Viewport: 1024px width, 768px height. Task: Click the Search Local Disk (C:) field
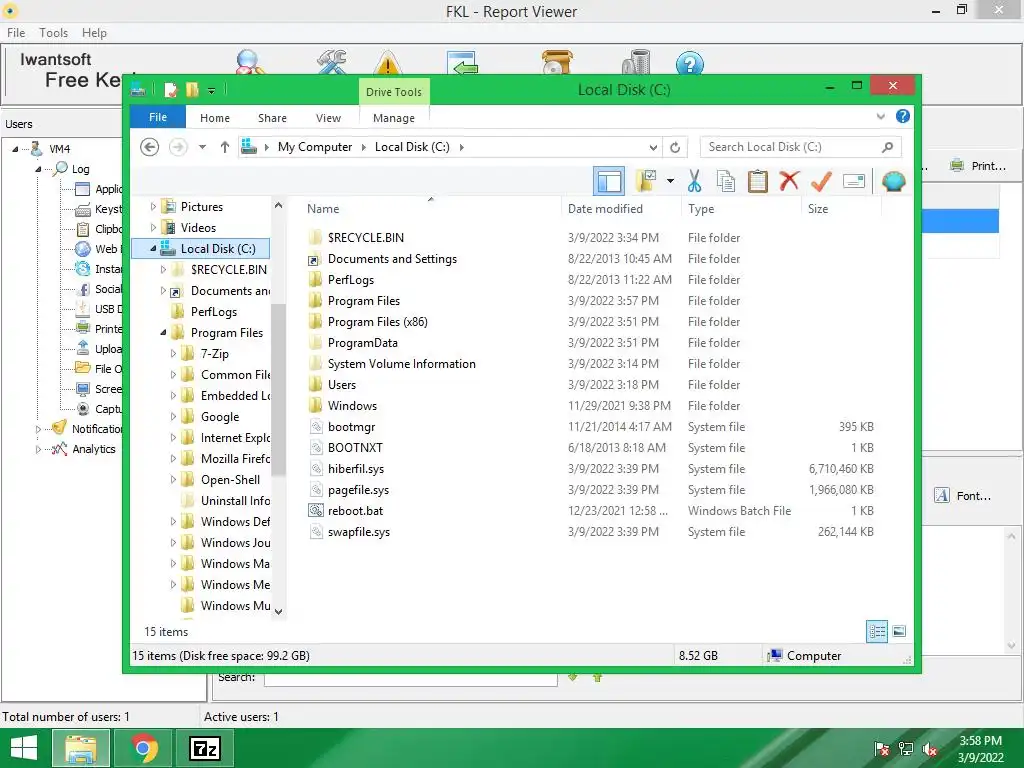click(x=800, y=147)
